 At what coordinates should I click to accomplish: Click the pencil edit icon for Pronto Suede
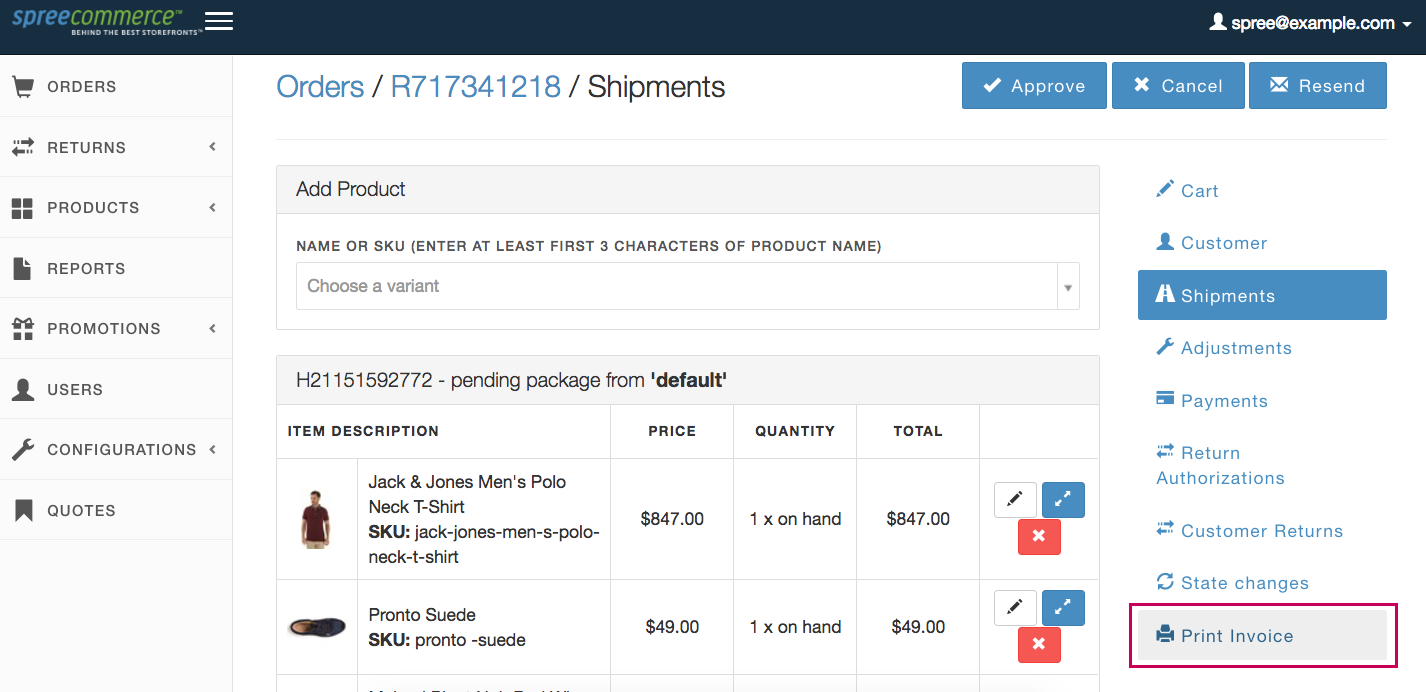click(1015, 607)
